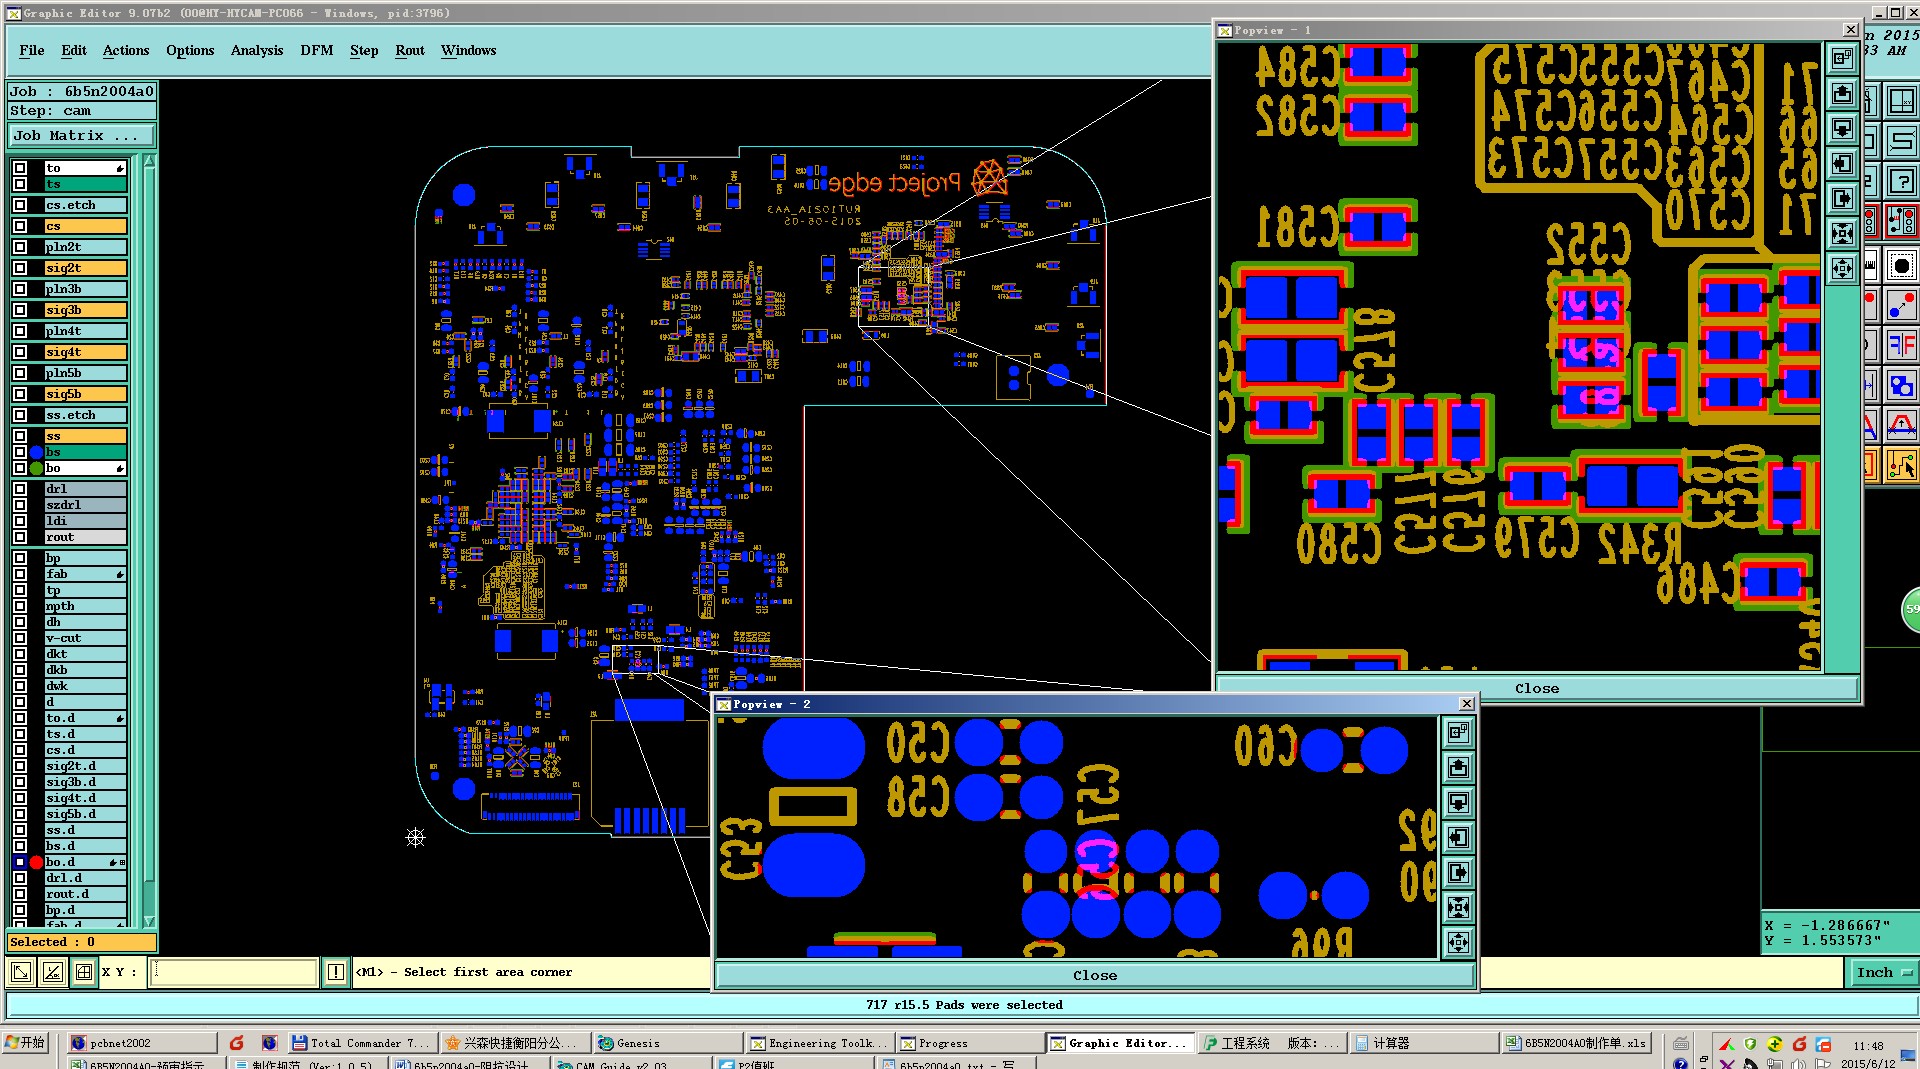The image size is (1920, 1069).
Task: Click the top window-link icon in Popview 2
Action: 1458,733
